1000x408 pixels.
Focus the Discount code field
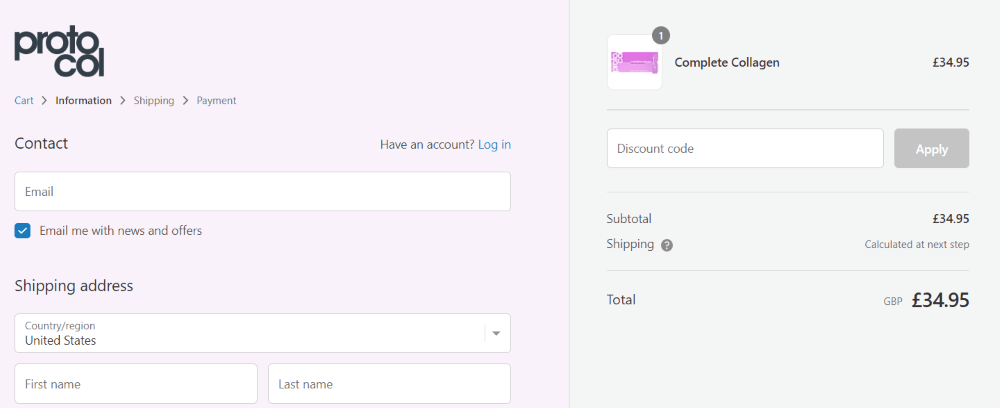point(745,149)
